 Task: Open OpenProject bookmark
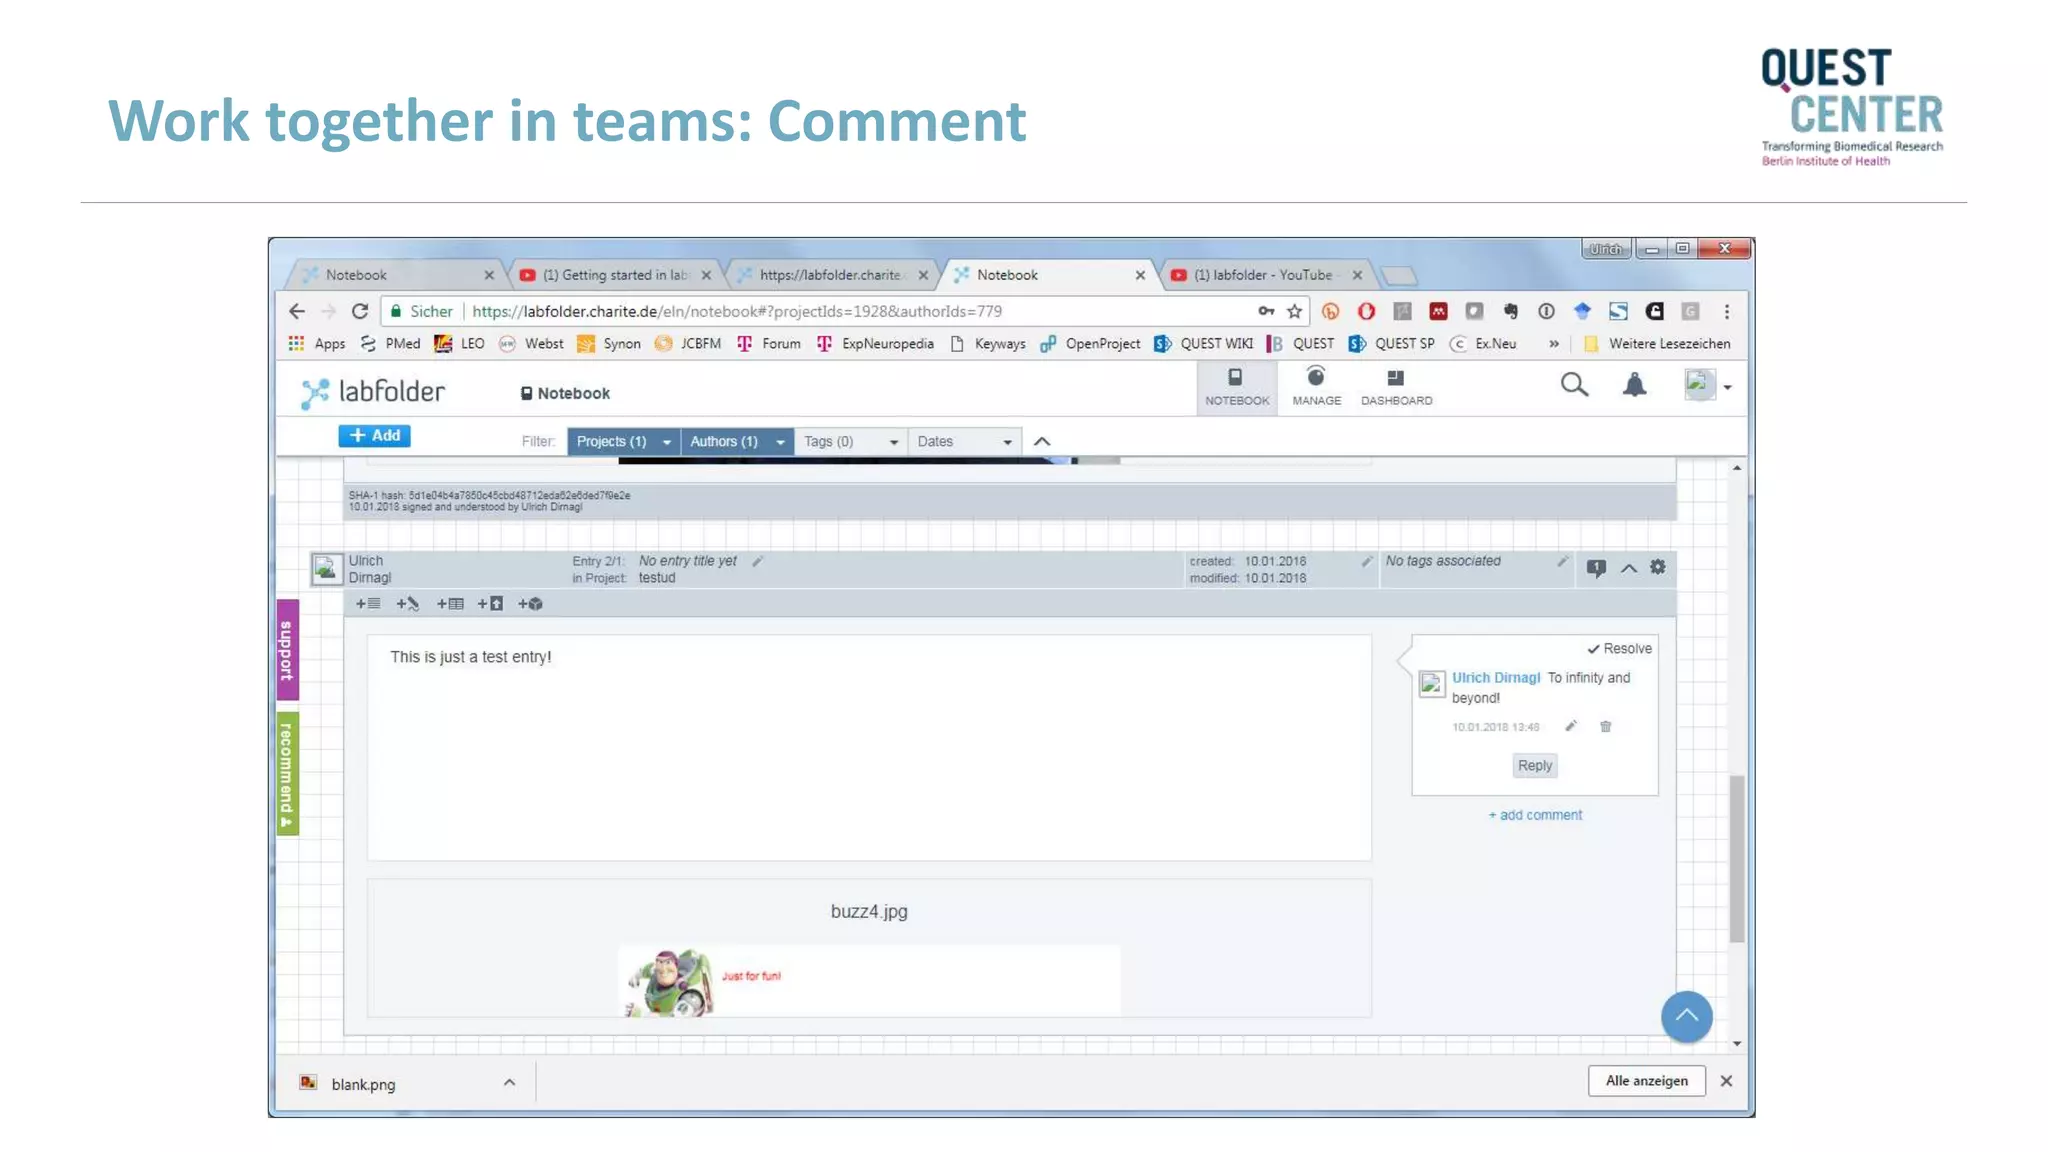tap(1090, 344)
